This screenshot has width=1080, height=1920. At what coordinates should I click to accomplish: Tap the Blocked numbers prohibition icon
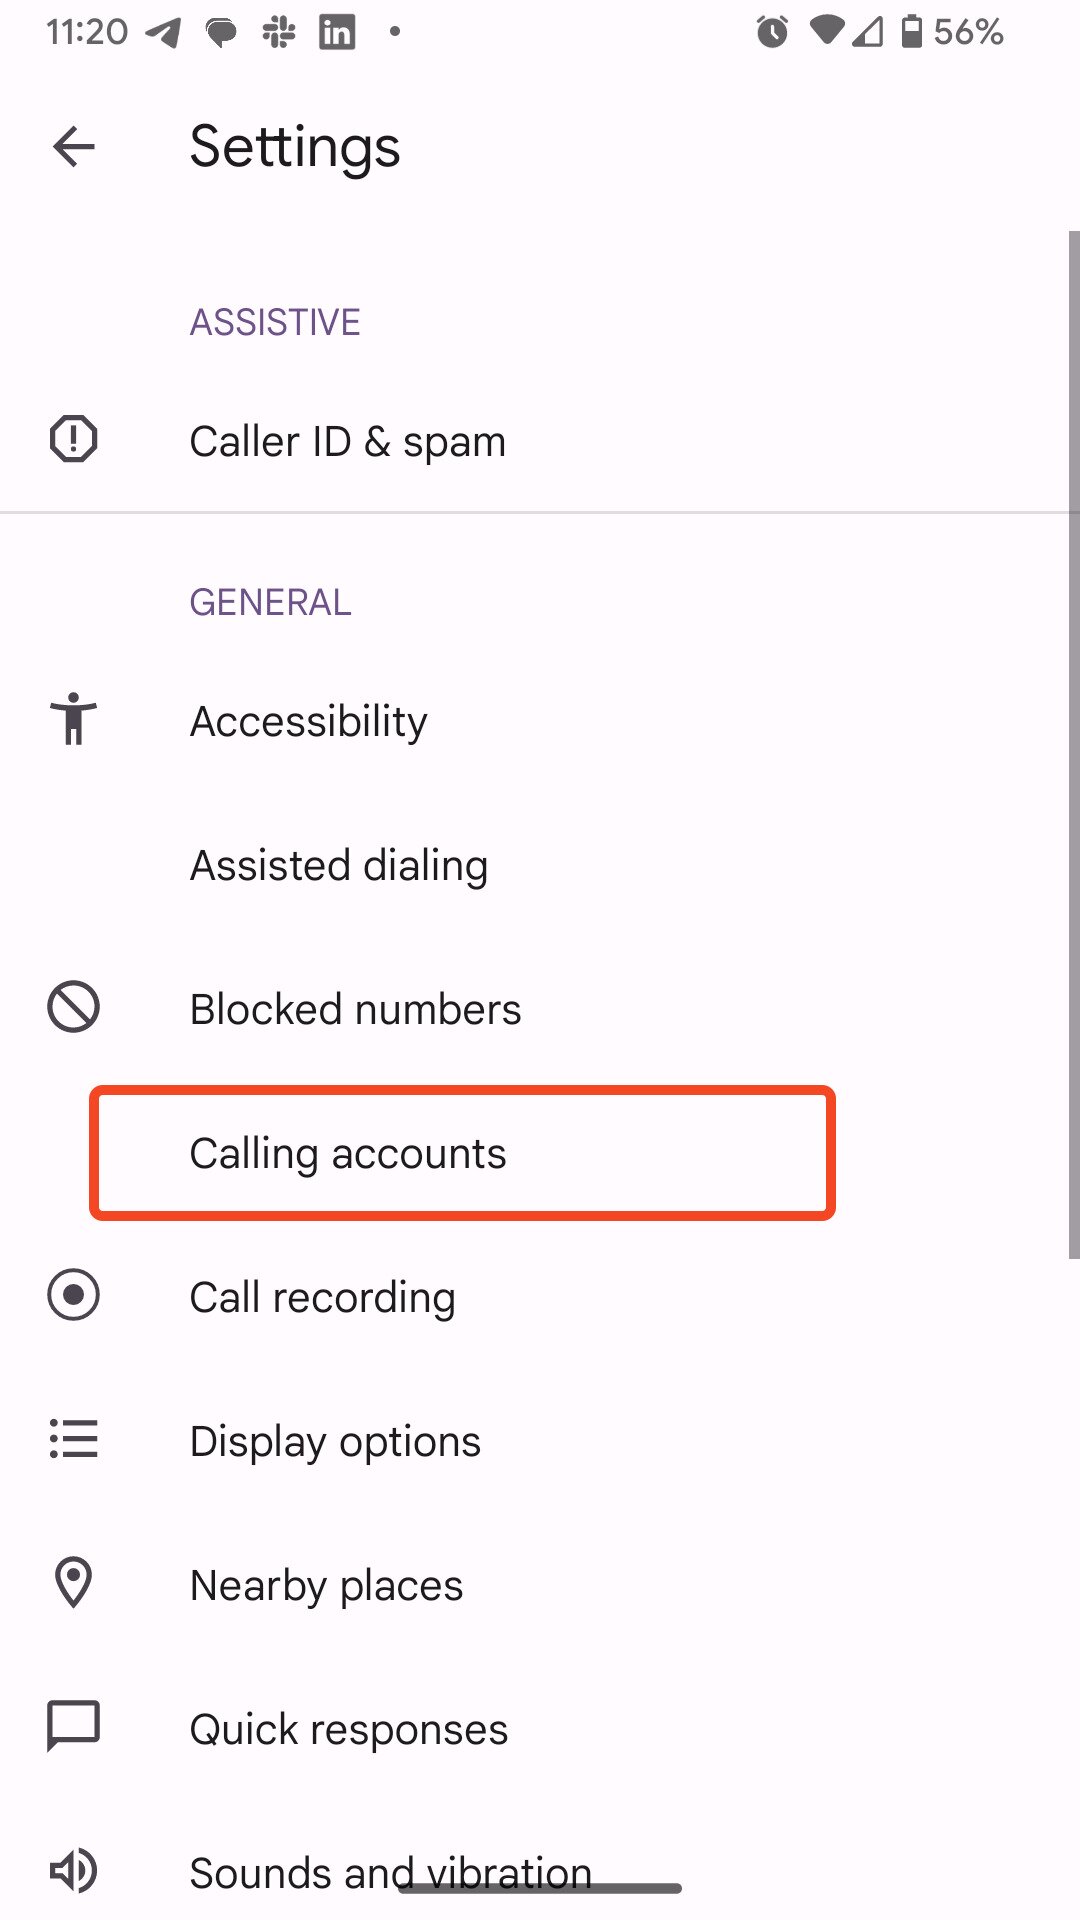[73, 1007]
